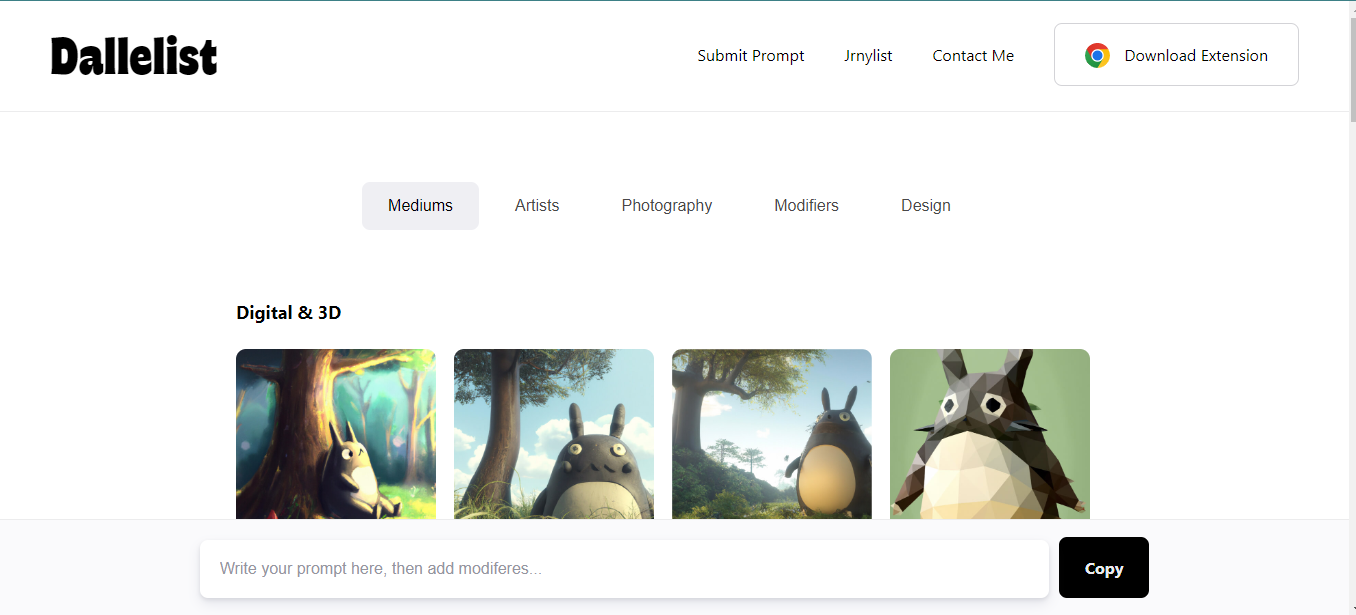This screenshot has height=615, width=1356.
Task: Open the Jrnylist link
Action: [x=868, y=56]
